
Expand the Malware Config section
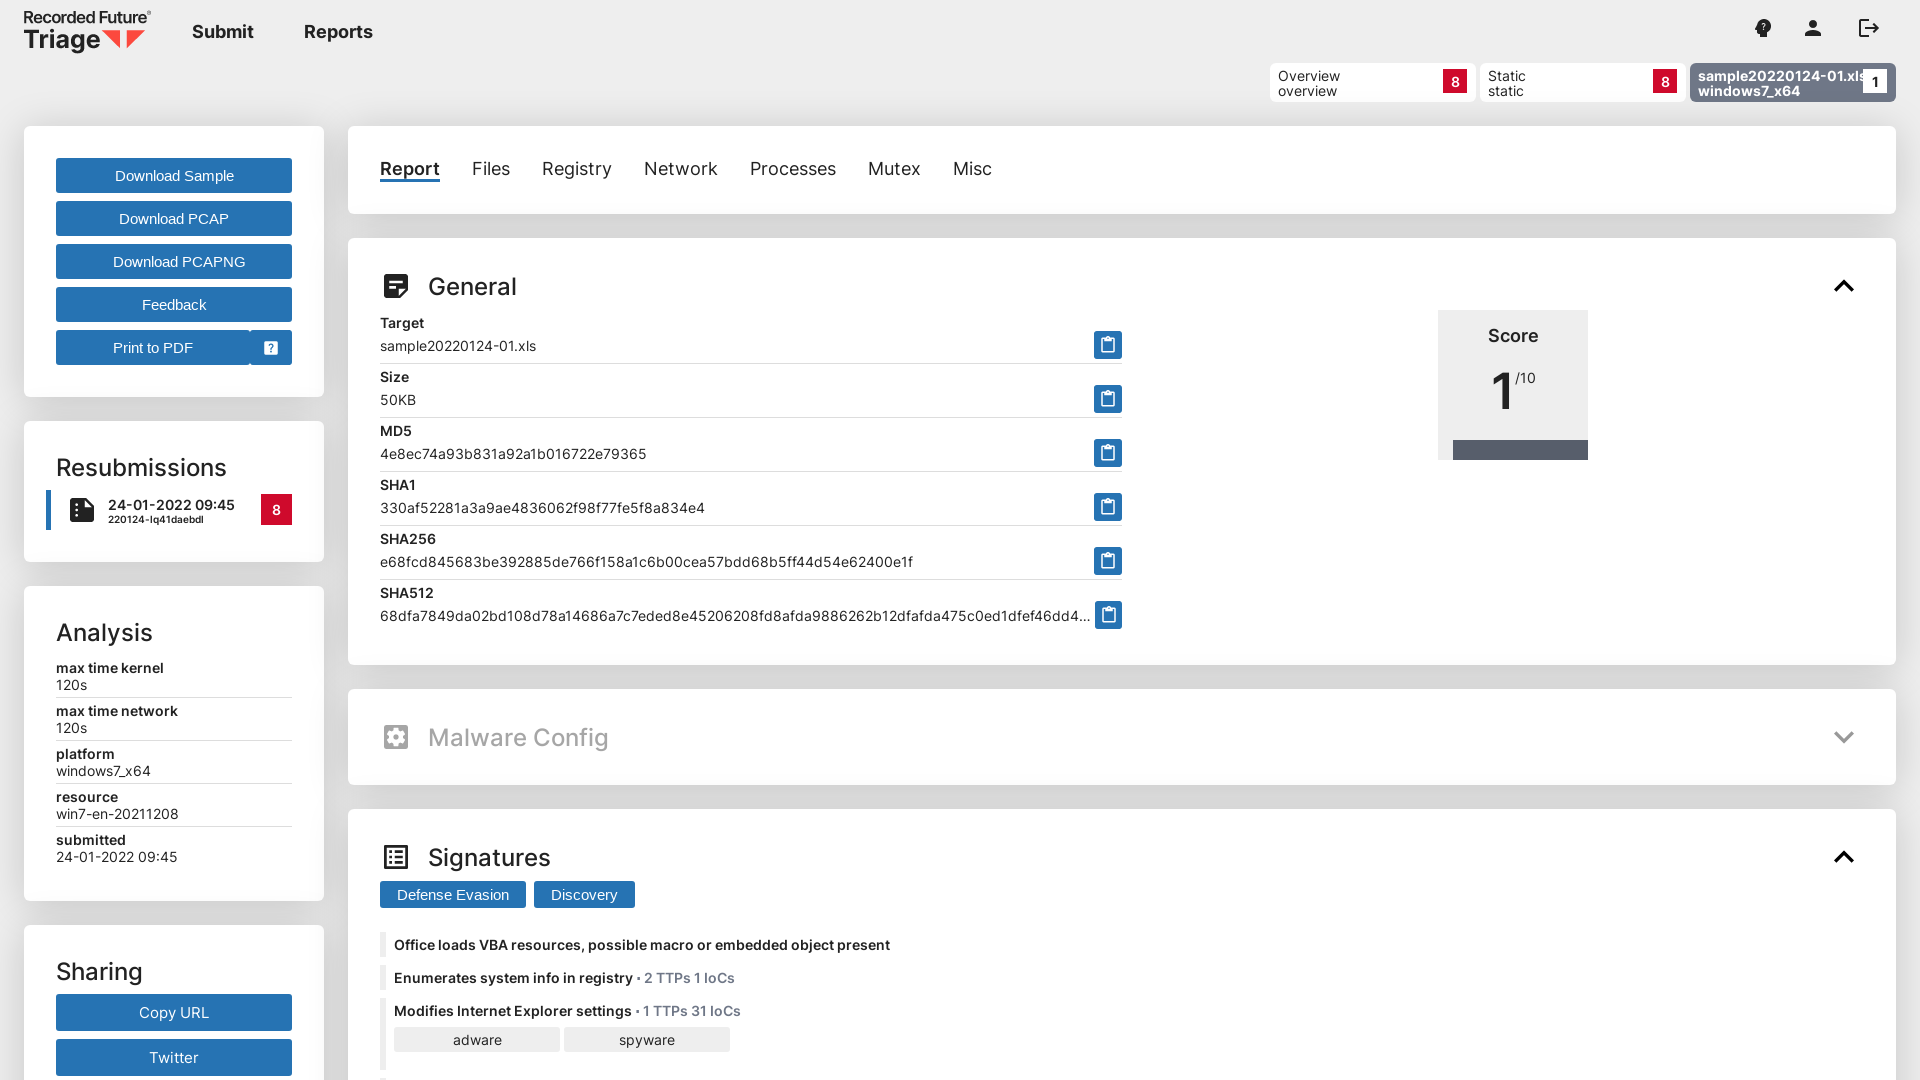[1844, 737]
